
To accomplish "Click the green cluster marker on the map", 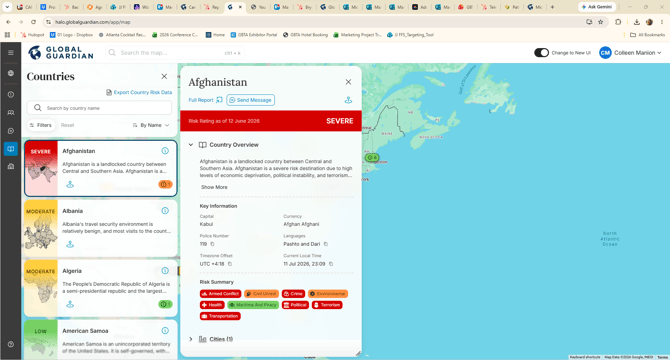I will click(x=372, y=158).
